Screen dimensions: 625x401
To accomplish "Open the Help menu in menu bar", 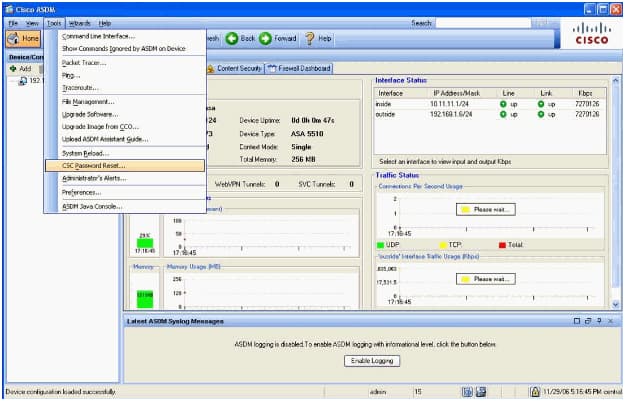I will (105, 24).
